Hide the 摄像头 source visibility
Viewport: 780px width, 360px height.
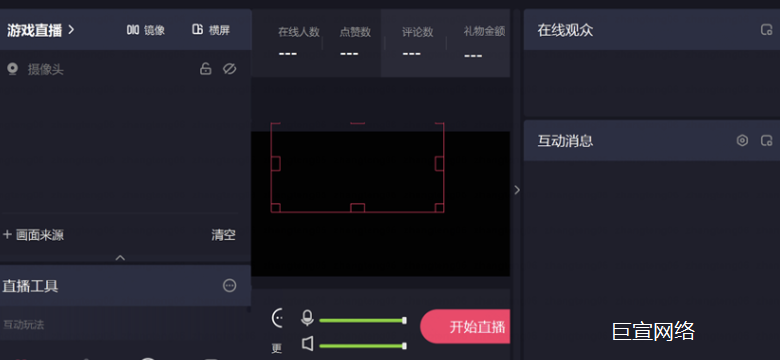tap(229, 69)
